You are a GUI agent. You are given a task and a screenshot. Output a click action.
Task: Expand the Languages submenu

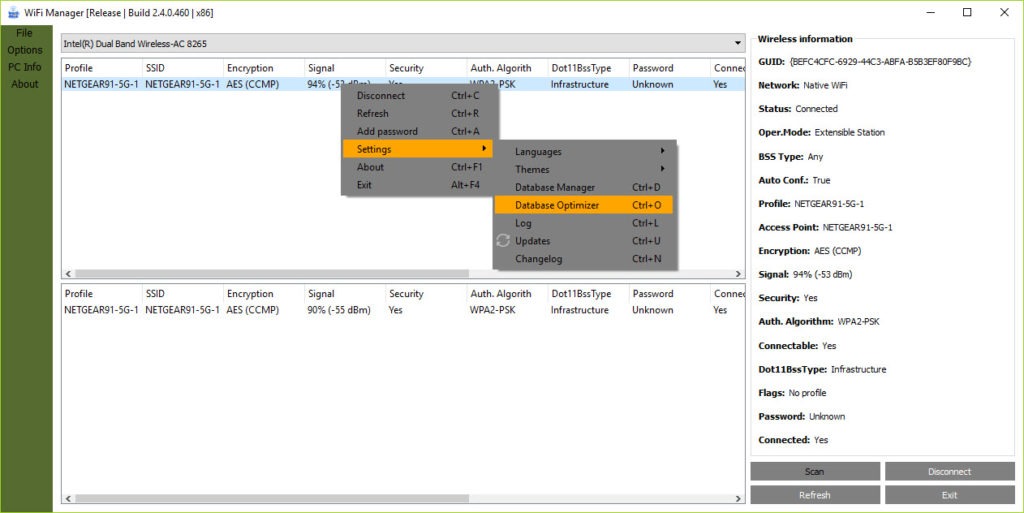coord(584,151)
